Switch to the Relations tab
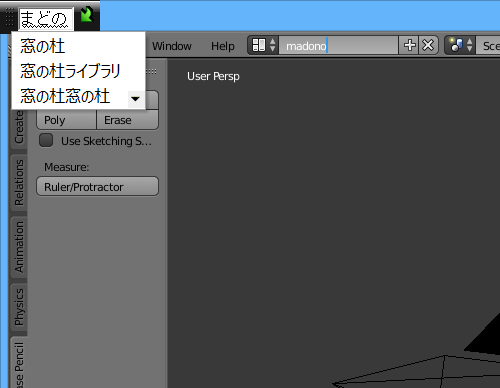This screenshot has width=500, height=388. [x=19, y=183]
